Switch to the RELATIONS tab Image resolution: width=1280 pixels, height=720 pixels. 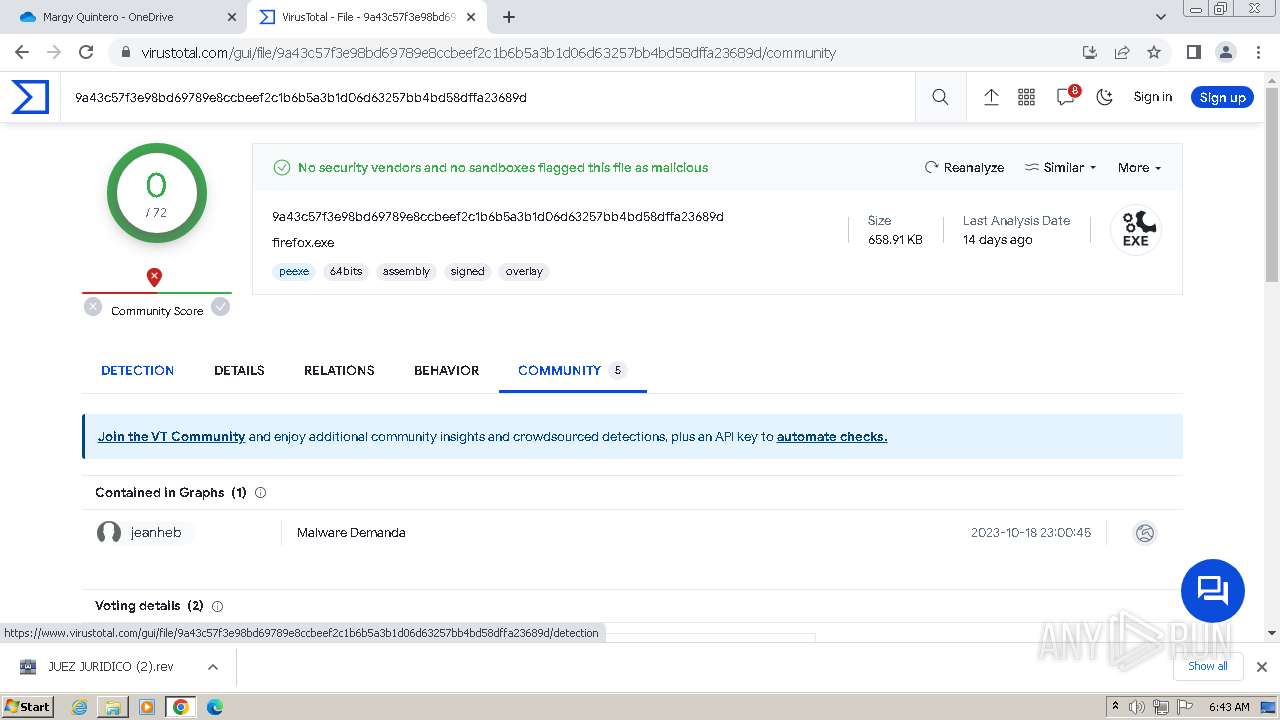coord(339,370)
